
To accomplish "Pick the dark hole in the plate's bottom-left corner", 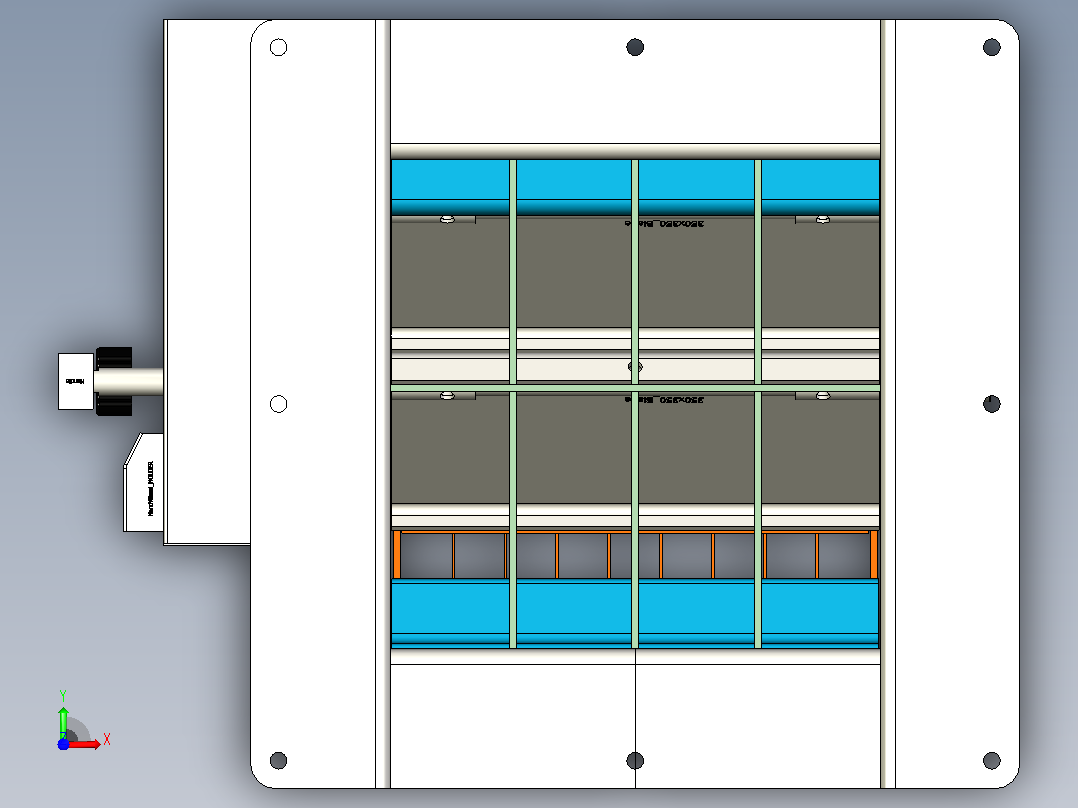I will 278,761.
